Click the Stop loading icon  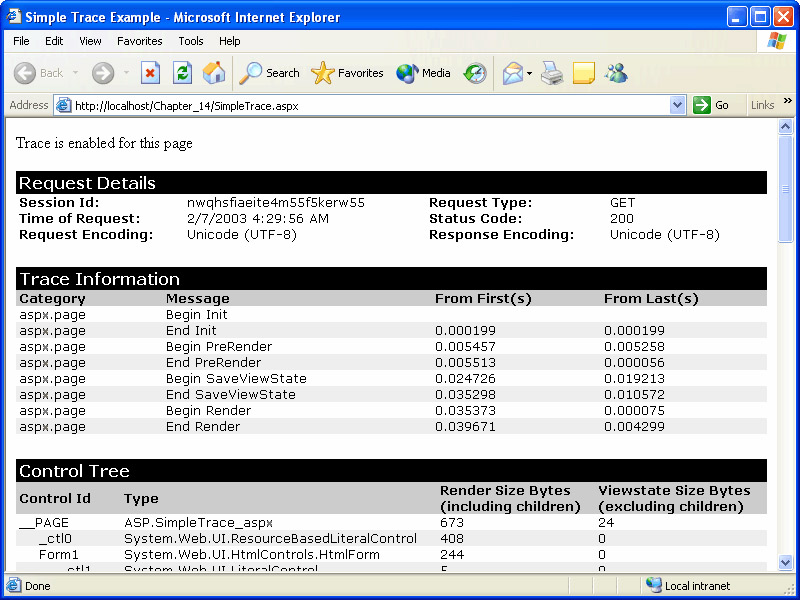point(150,73)
